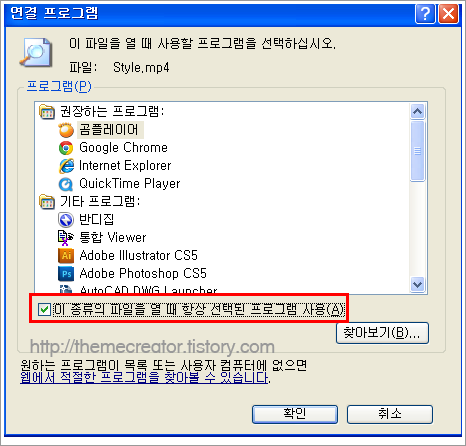Screen dimensions: 466x446
Task: Choose the Adobe Illustrator CS5 icon
Action: coord(66,256)
